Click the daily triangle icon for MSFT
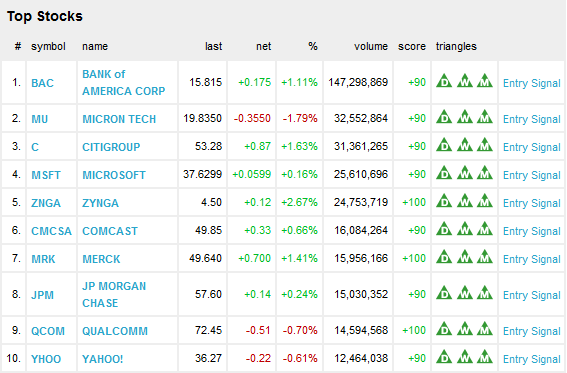This screenshot has height=373, width=567. 444,173
